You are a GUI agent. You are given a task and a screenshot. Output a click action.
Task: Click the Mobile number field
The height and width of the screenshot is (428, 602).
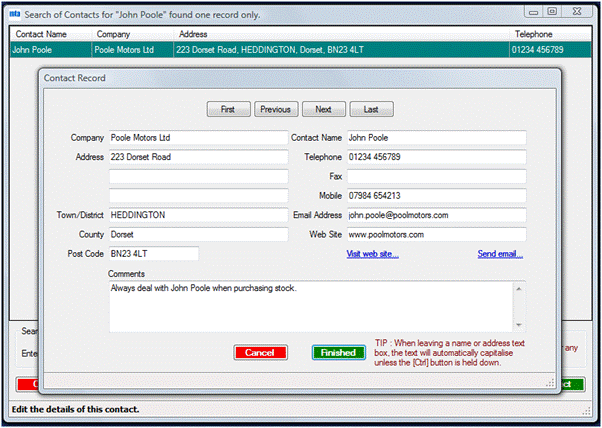tap(435, 195)
